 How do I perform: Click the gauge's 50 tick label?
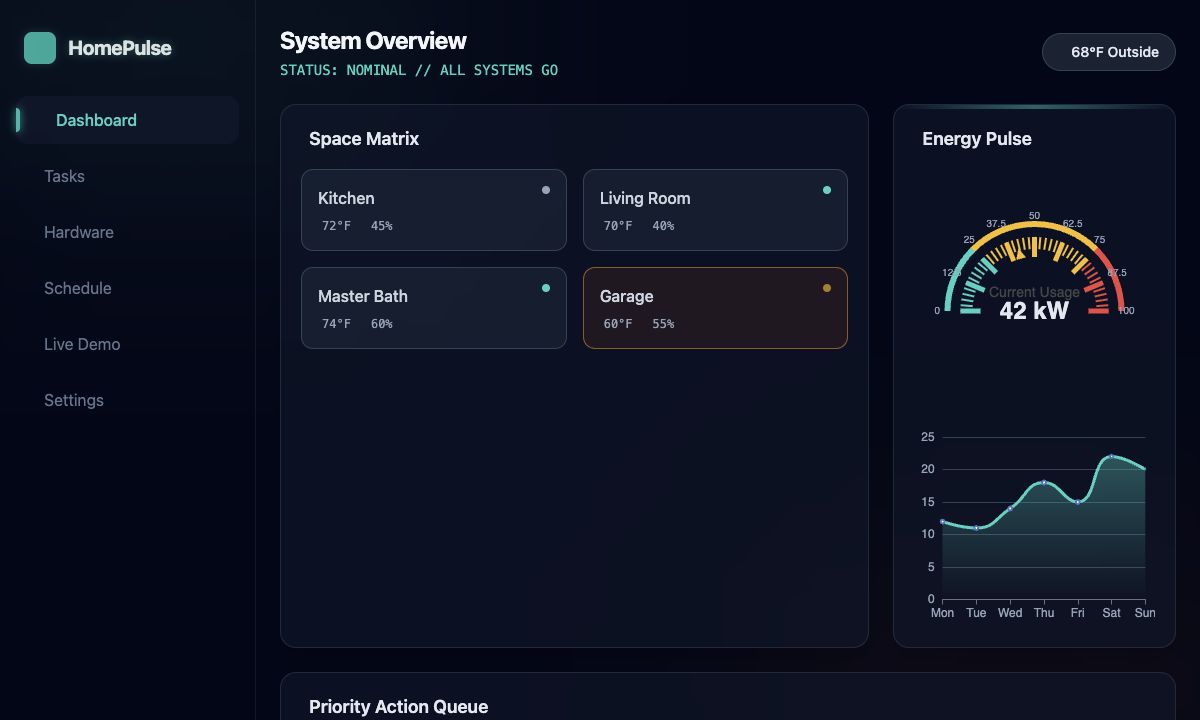click(x=1034, y=215)
